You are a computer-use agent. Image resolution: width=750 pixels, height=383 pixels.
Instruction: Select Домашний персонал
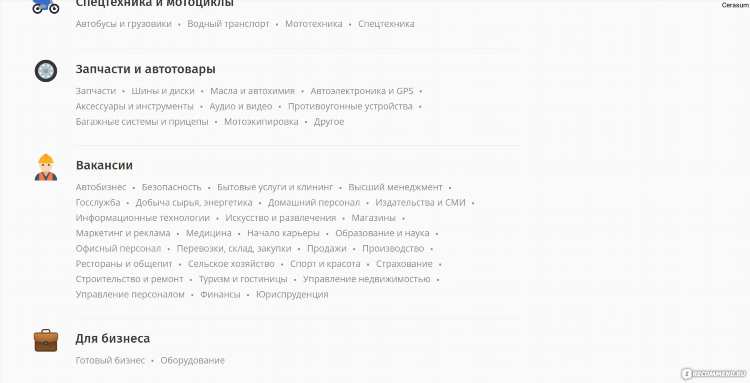[314, 202]
